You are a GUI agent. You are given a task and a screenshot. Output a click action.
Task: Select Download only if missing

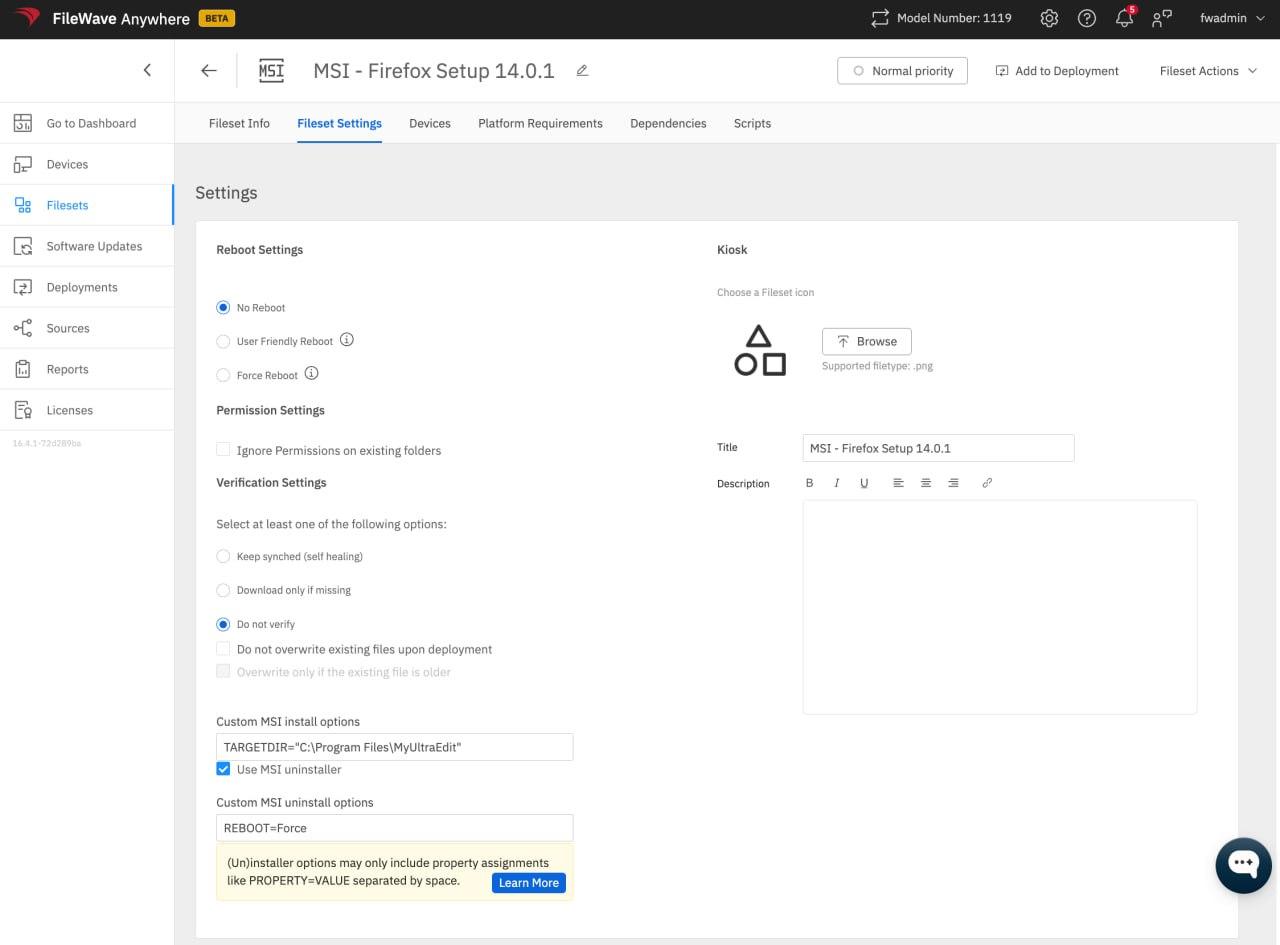coord(223,590)
